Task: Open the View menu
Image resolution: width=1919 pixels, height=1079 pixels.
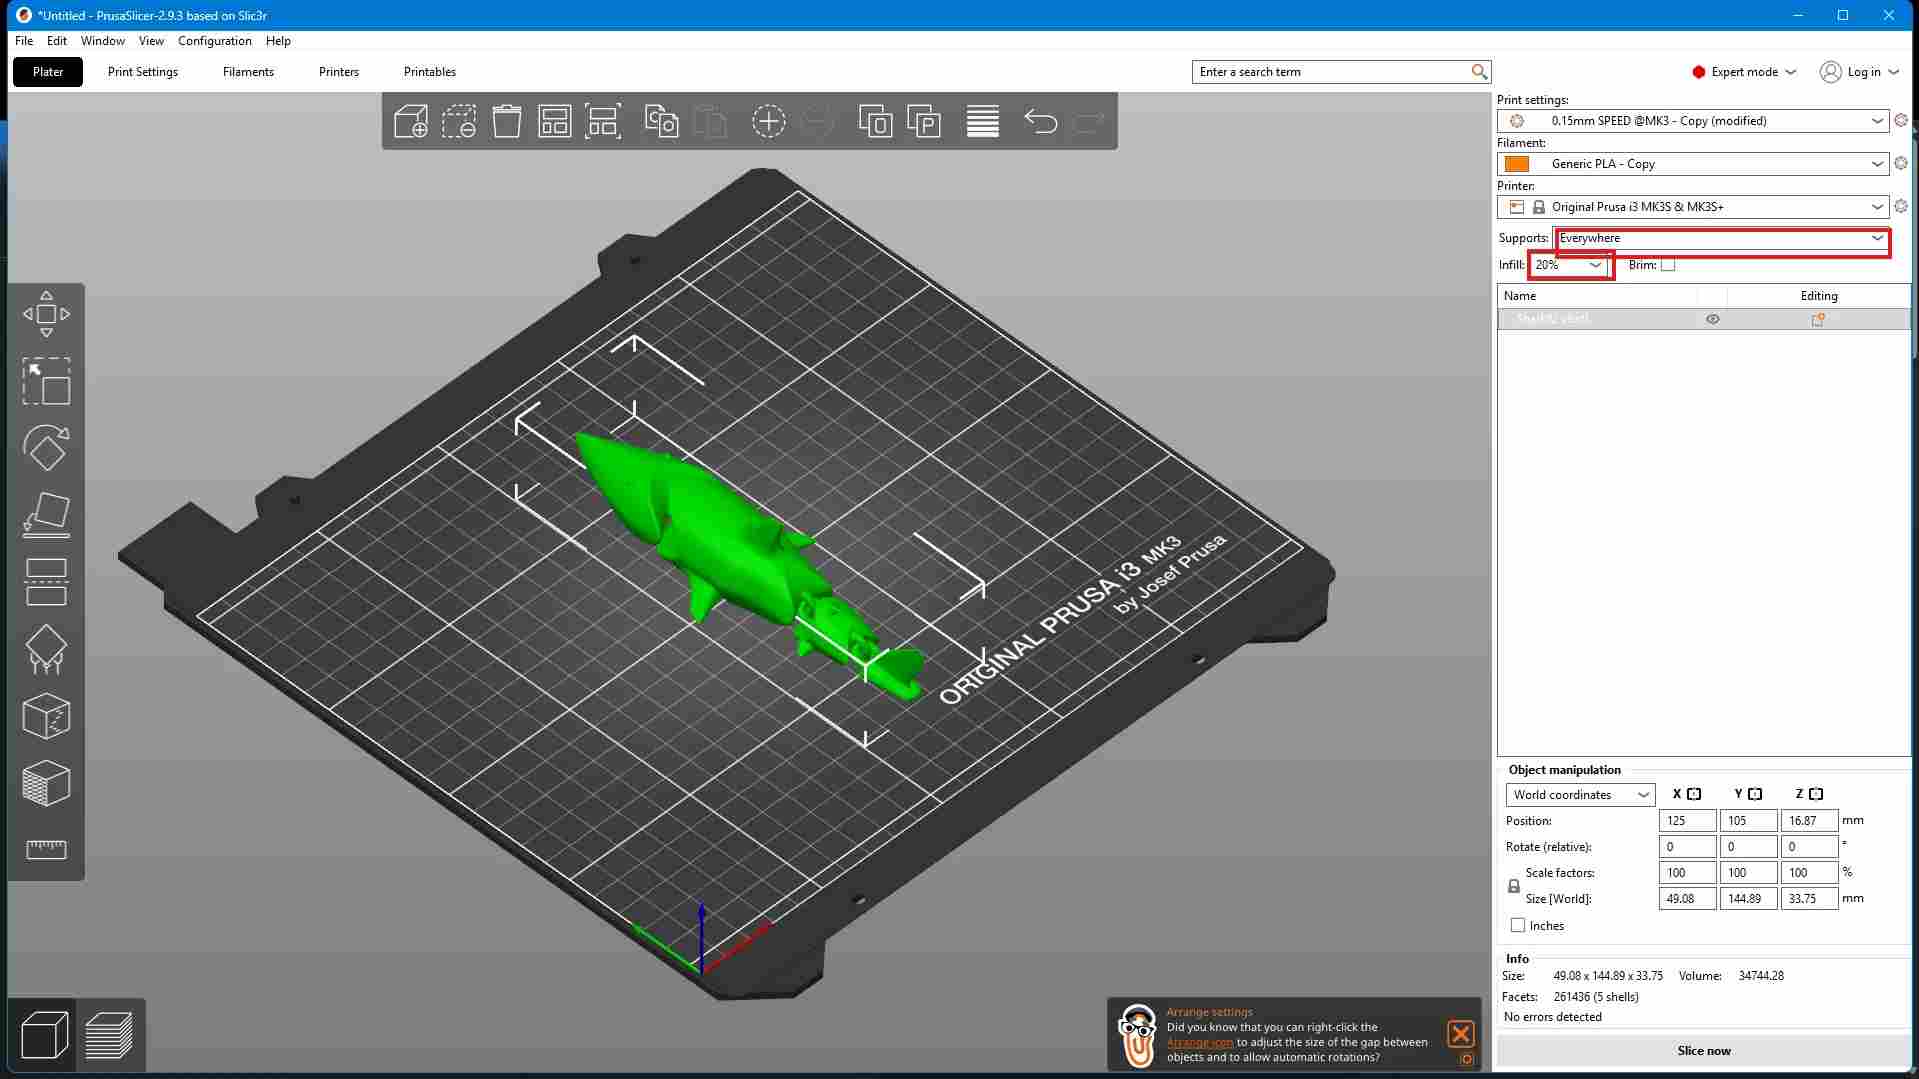Action: click(151, 41)
